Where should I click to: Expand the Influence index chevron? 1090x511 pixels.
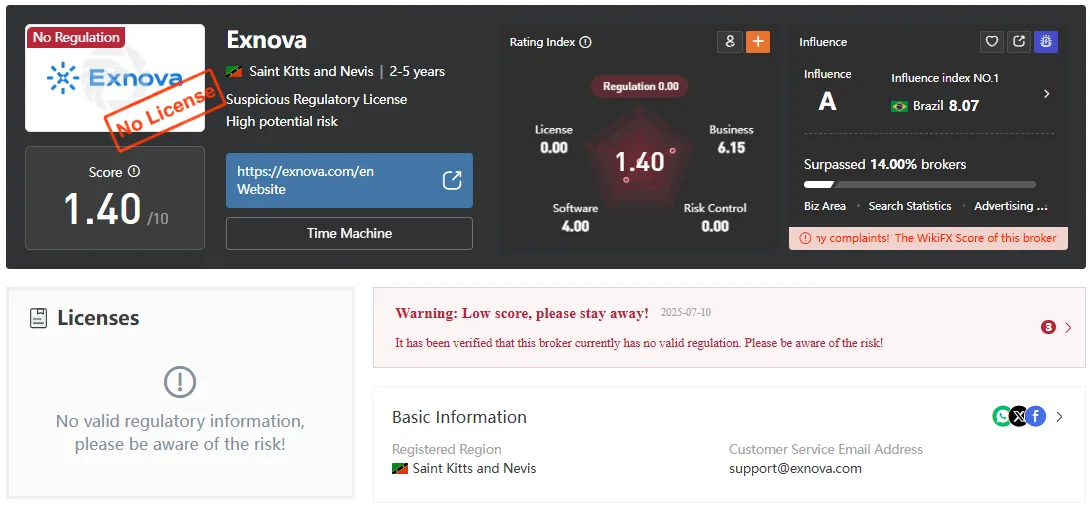1047,94
